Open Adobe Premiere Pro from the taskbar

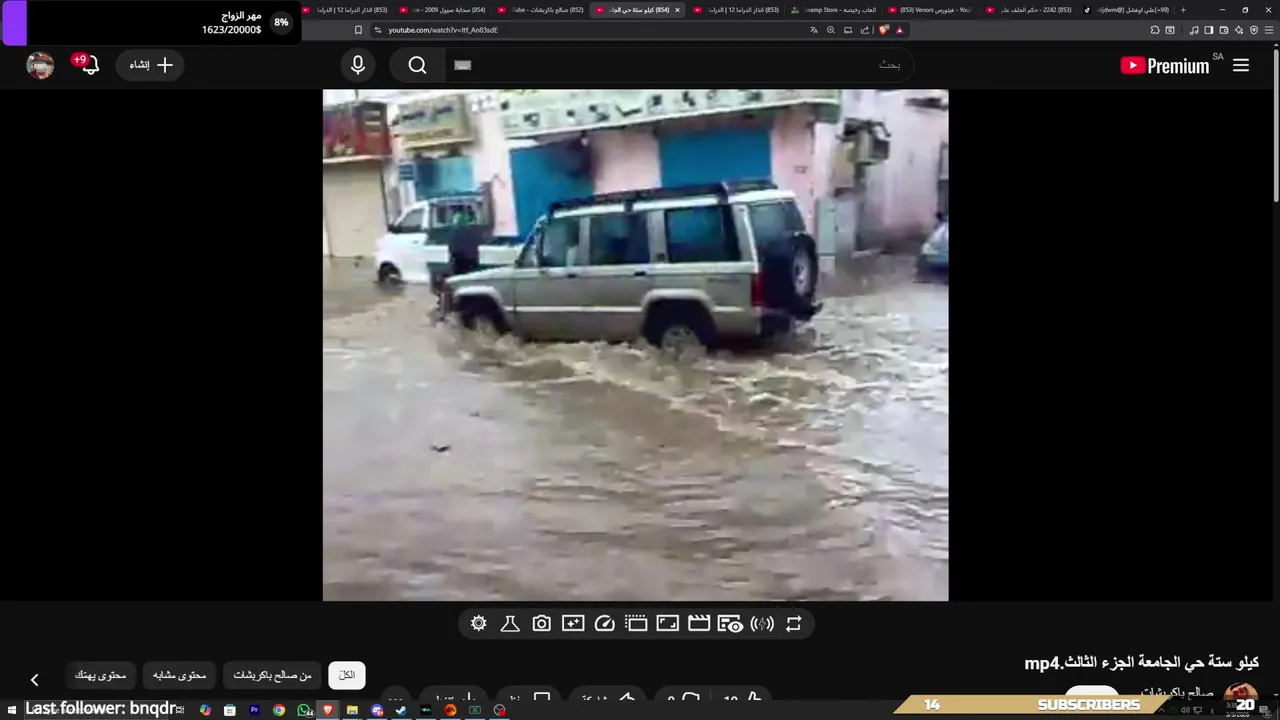click(x=254, y=710)
